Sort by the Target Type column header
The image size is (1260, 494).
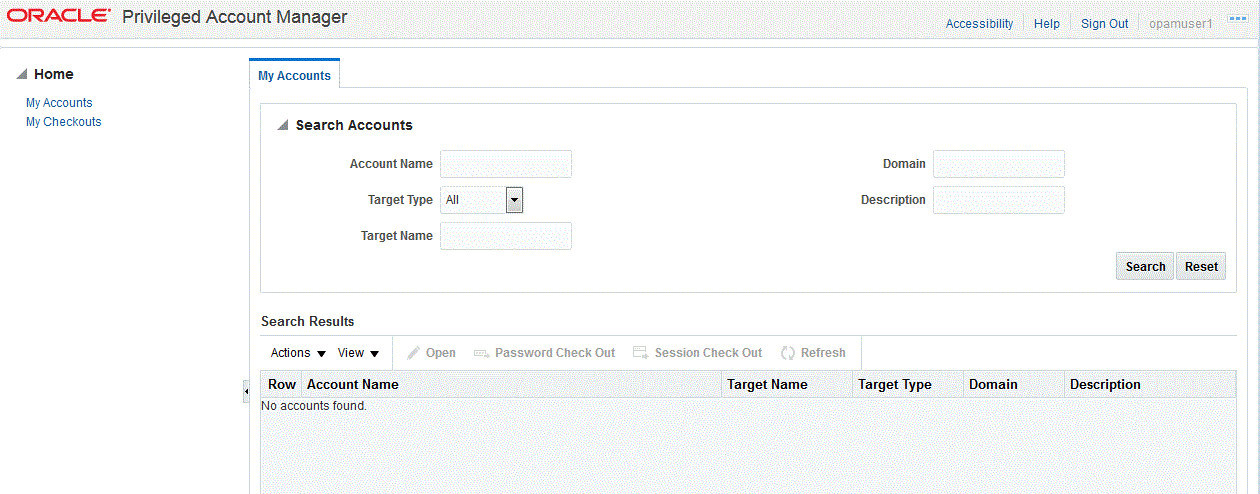(x=909, y=385)
